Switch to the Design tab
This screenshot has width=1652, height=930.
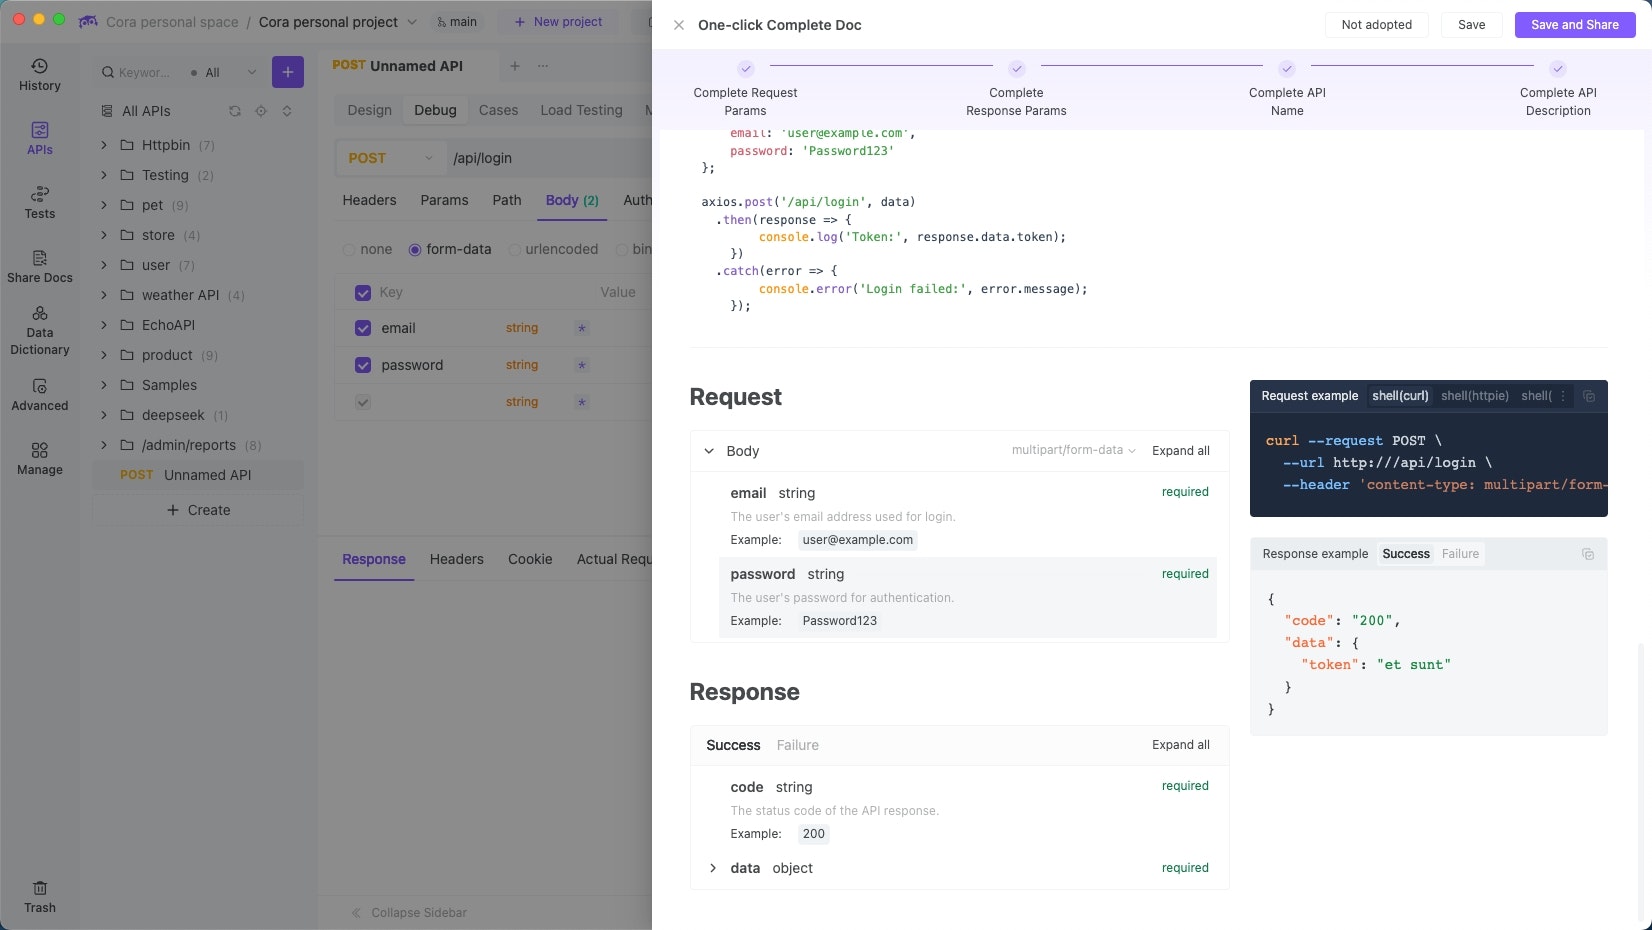(369, 110)
